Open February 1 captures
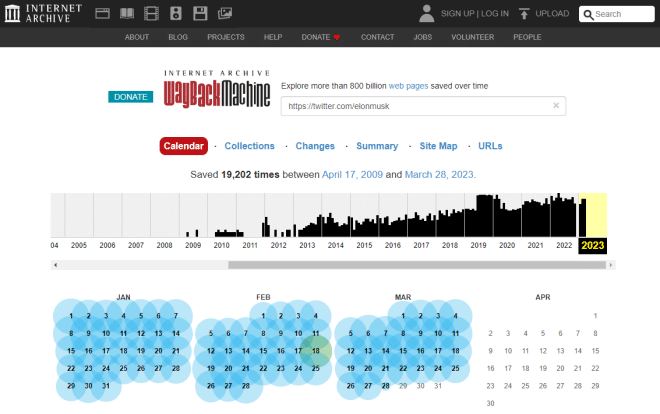The height and width of the screenshot is (414, 660). pyautogui.click(x=263, y=316)
